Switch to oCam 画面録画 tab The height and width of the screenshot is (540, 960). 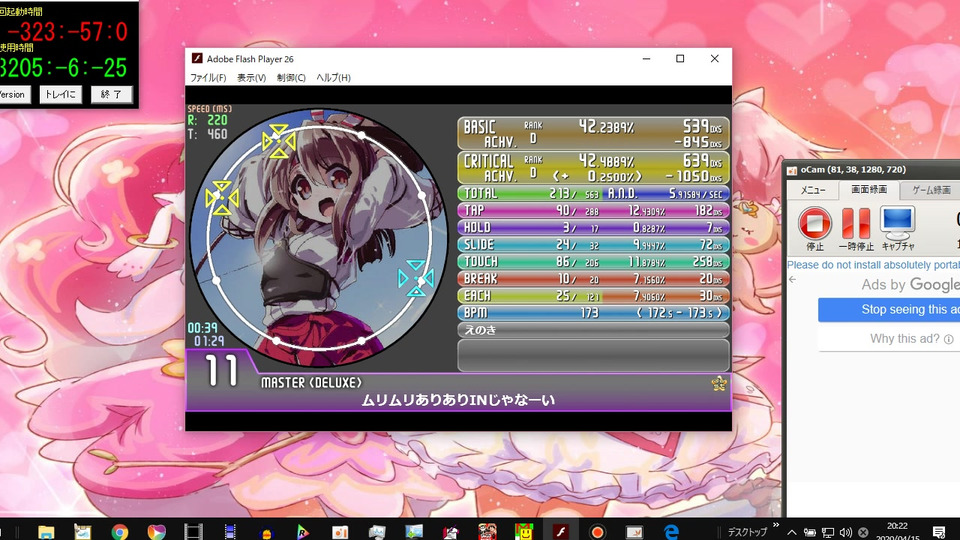click(869, 190)
